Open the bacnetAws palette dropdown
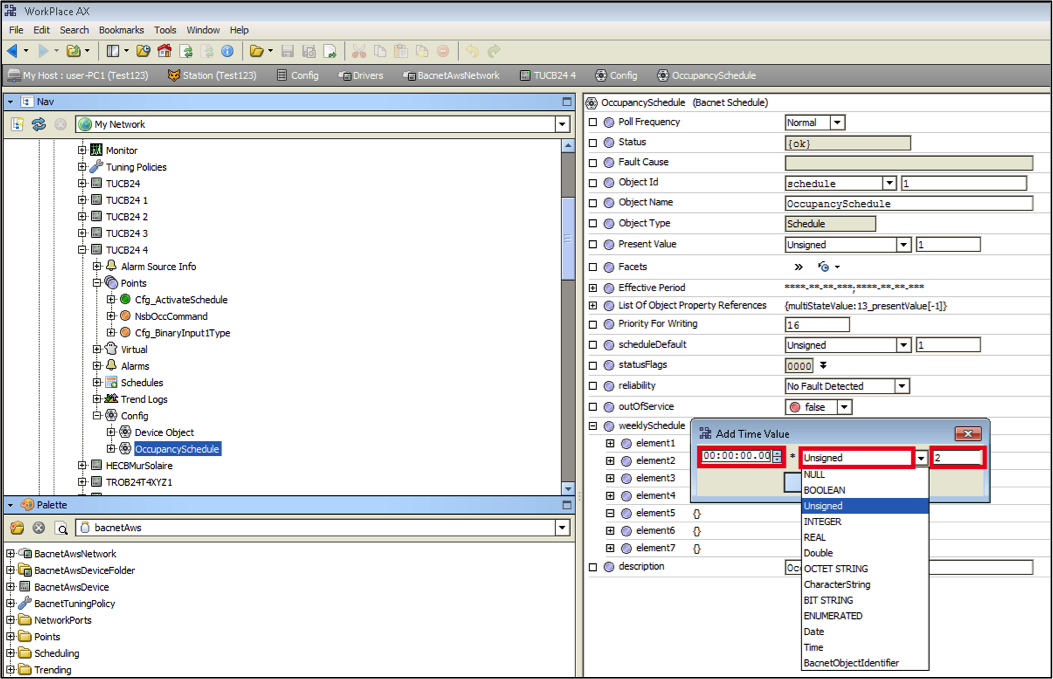This screenshot has width=1053, height=679. coord(562,528)
